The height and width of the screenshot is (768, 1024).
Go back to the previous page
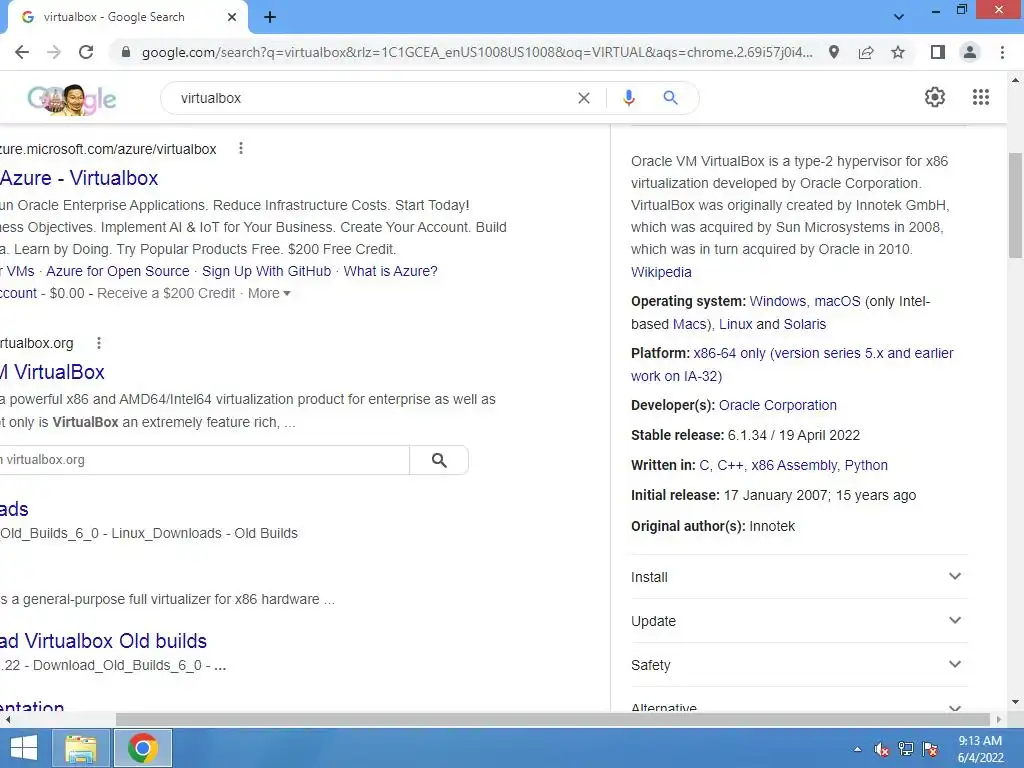point(22,52)
